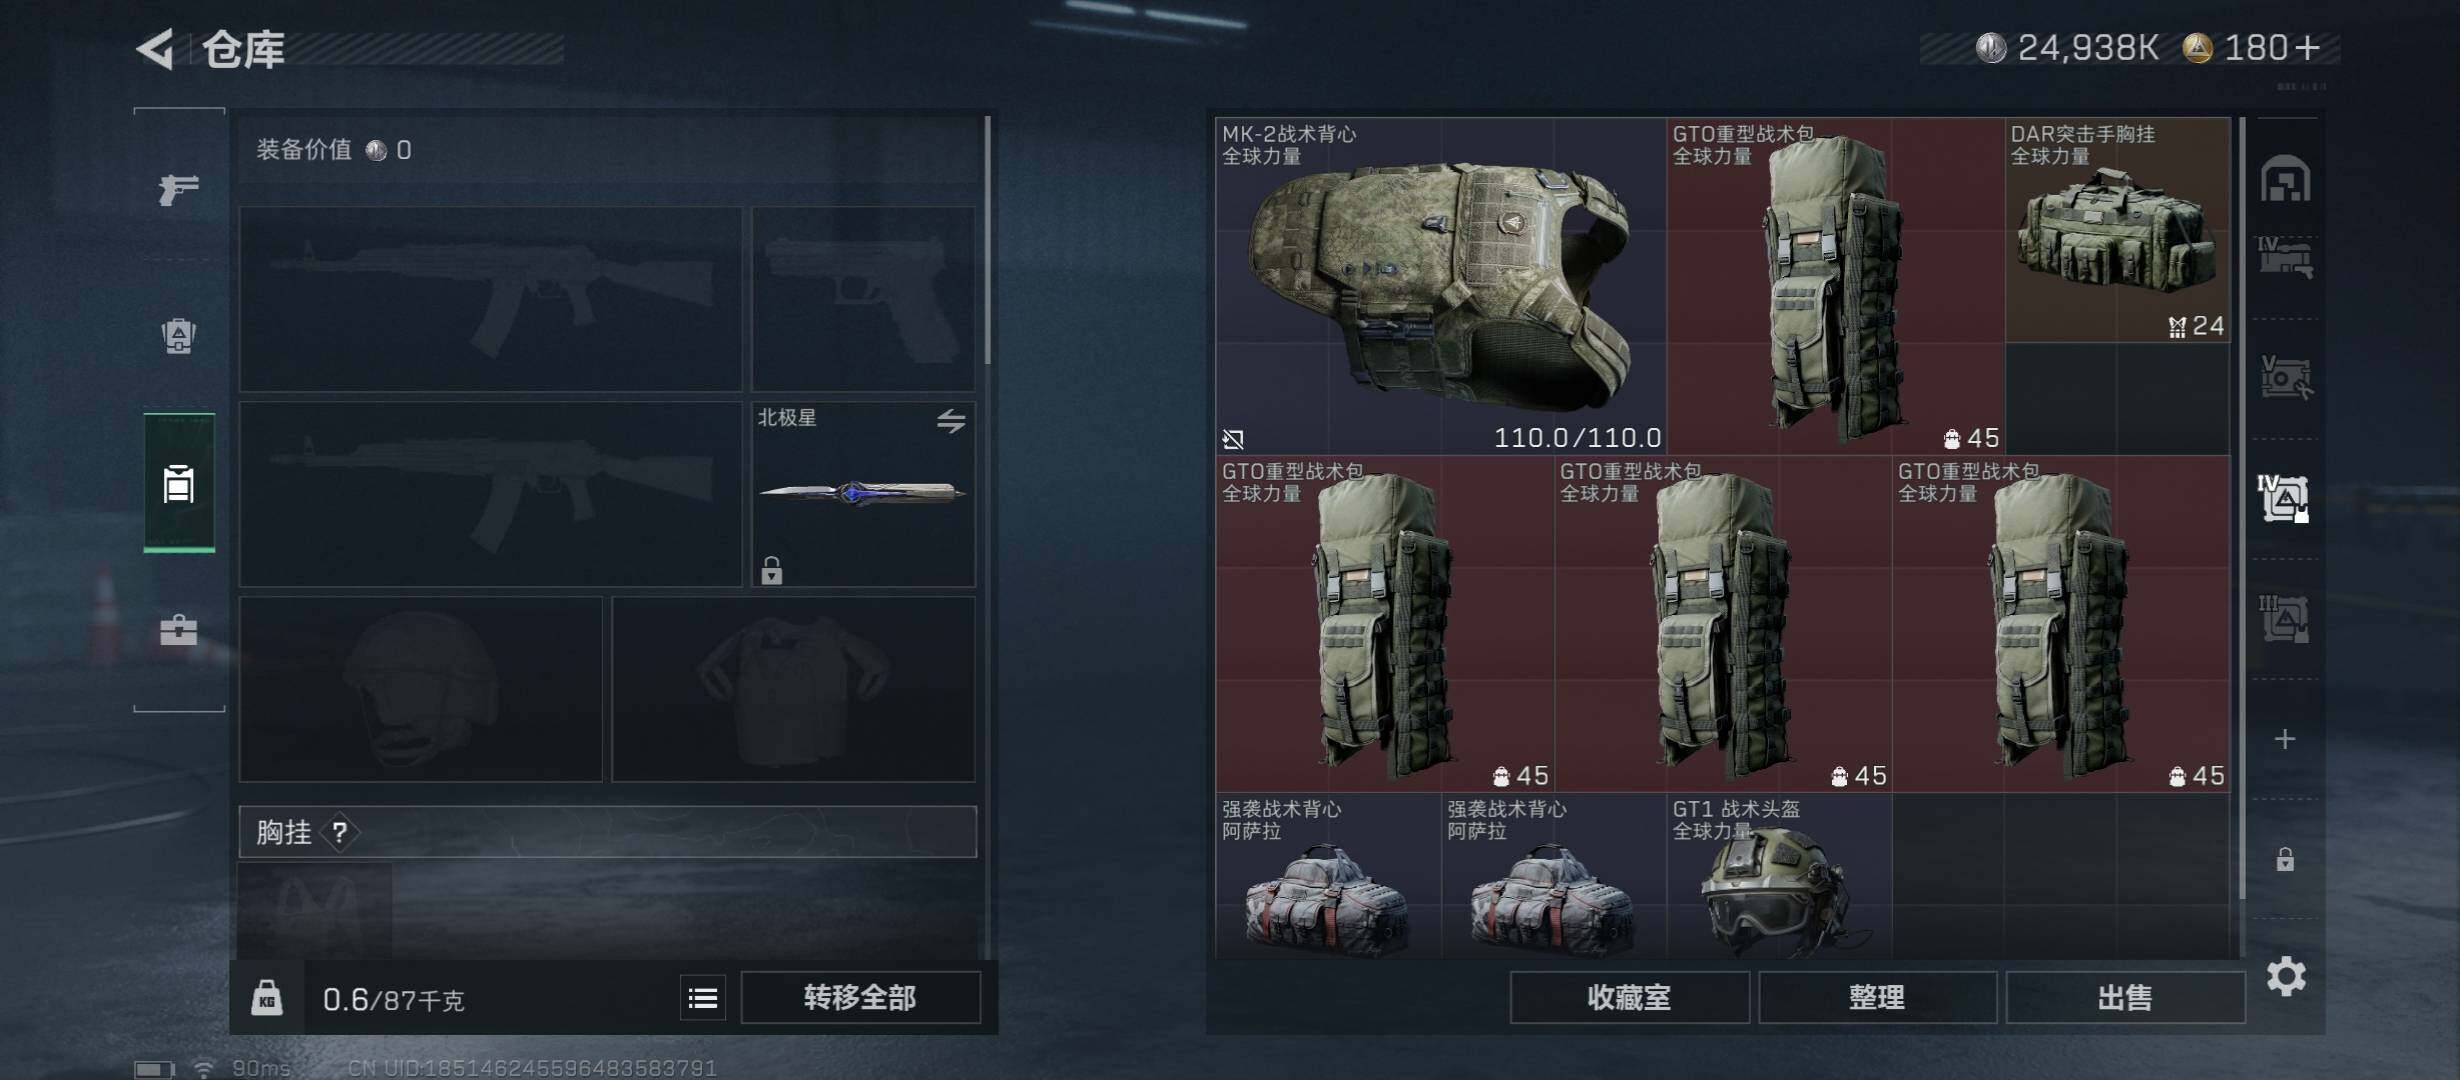The width and height of the screenshot is (2460, 1080).
Task: Swap the 北极星 knife using the swap arrows
Action: coord(951,421)
